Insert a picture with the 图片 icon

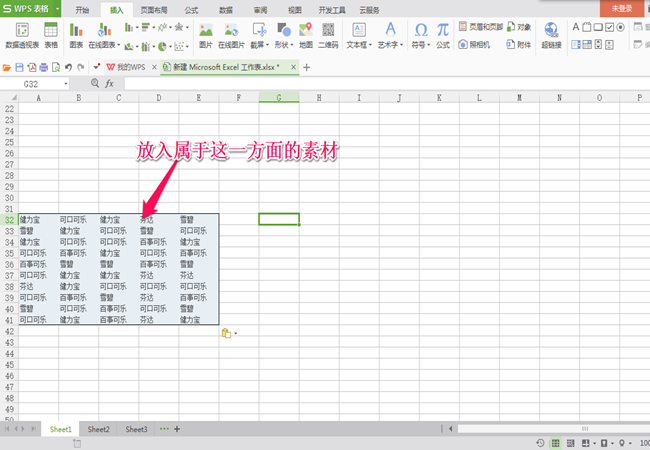tap(206, 36)
